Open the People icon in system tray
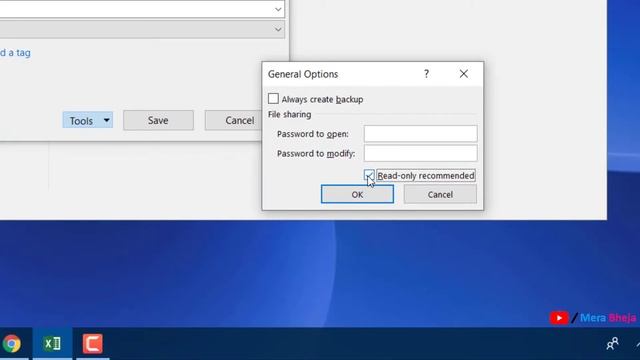 tap(612, 344)
